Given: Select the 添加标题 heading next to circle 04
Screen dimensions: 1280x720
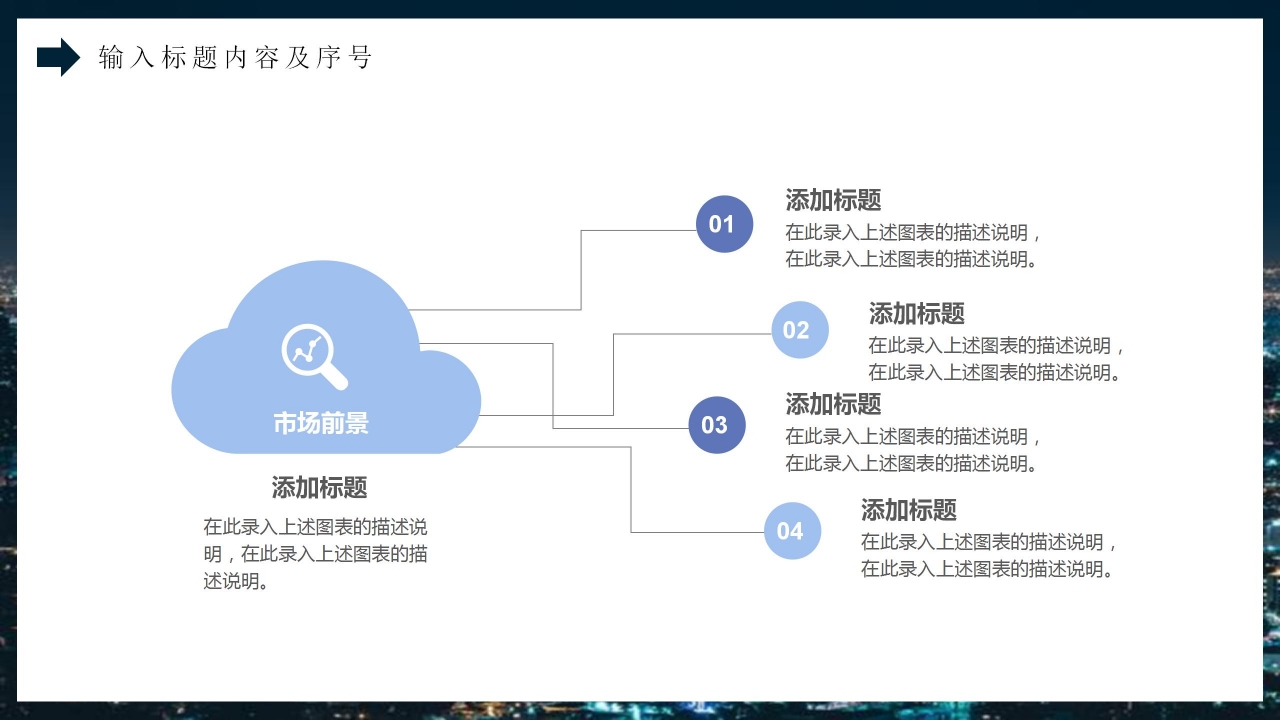Looking at the screenshot, I should point(908,510).
